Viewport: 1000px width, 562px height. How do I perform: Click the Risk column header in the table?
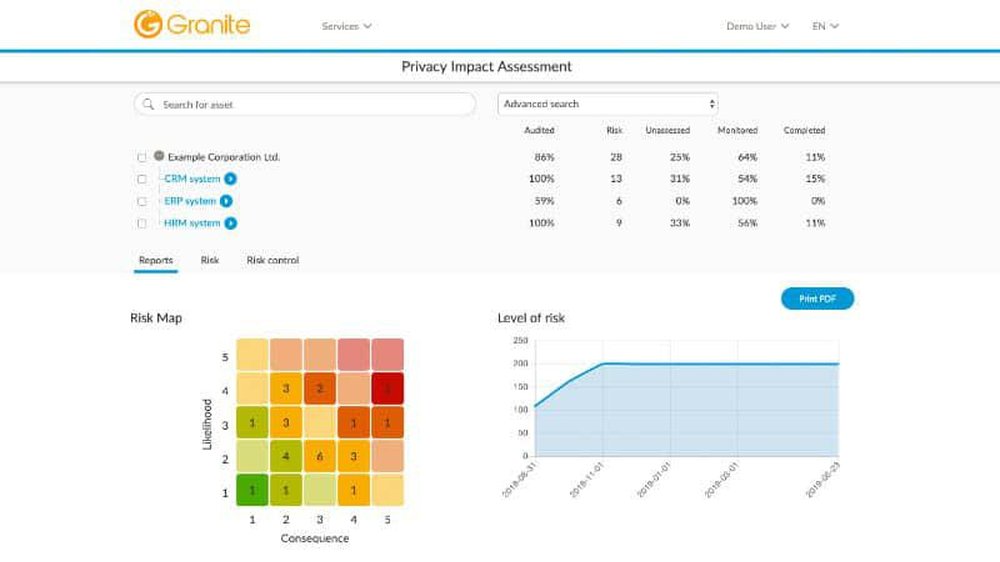pyautogui.click(x=614, y=130)
